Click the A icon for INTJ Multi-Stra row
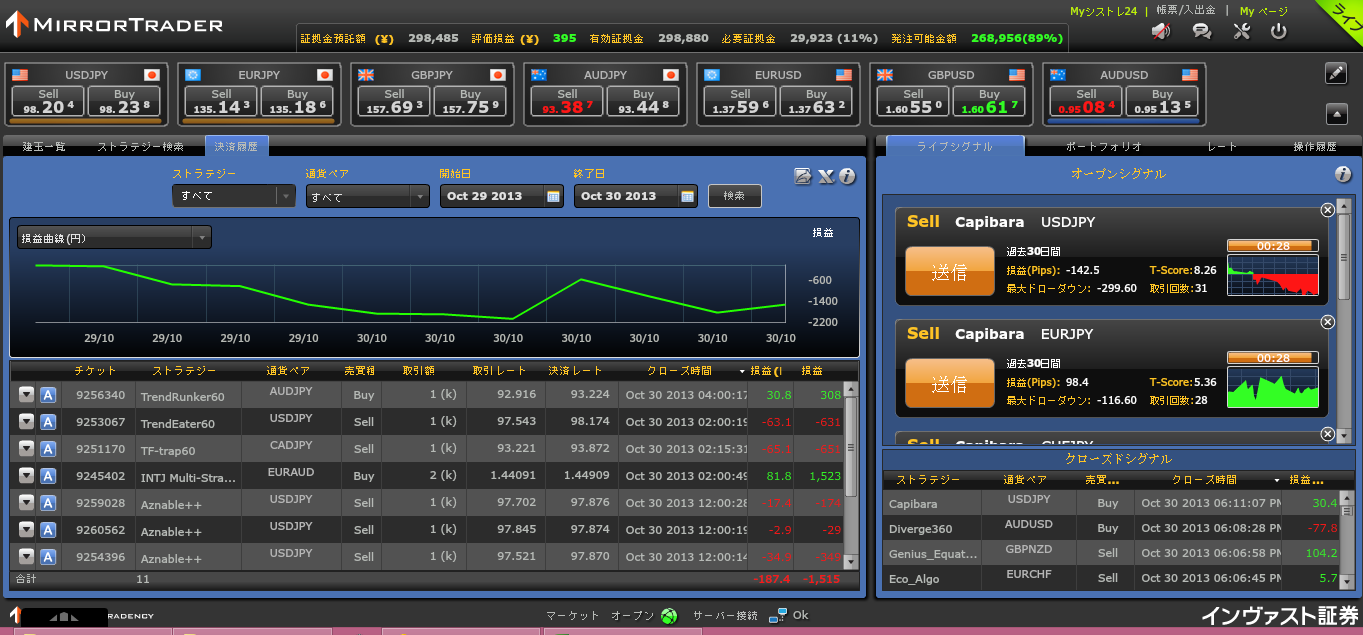Image resolution: width=1363 pixels, height=635 pixels. coord(47,476)
